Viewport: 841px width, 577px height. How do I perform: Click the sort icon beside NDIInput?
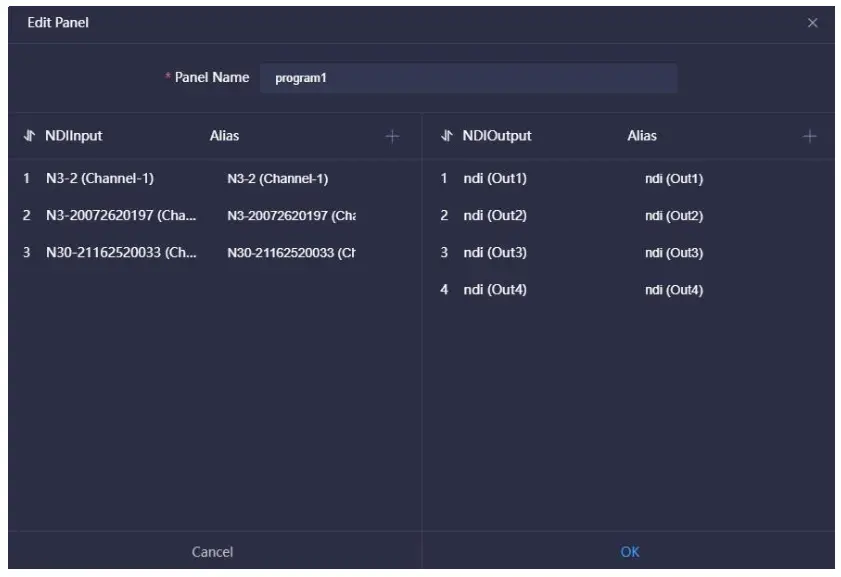[x=29, y=136]
